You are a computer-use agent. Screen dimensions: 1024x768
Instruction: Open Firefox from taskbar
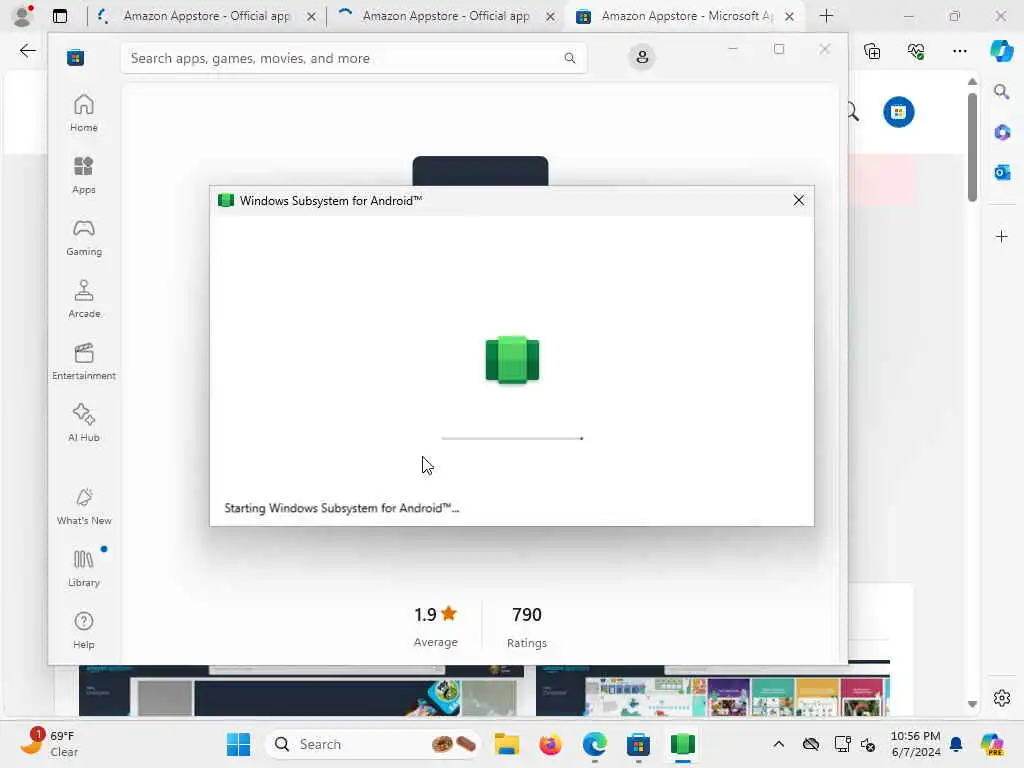pyautogui.click(x=551, y=744)
